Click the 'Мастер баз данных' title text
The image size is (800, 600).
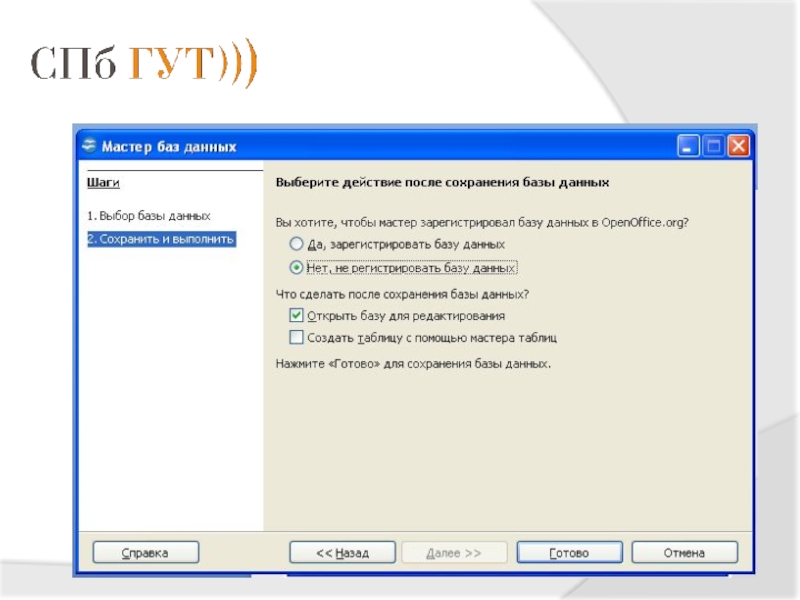pos(169,147)
